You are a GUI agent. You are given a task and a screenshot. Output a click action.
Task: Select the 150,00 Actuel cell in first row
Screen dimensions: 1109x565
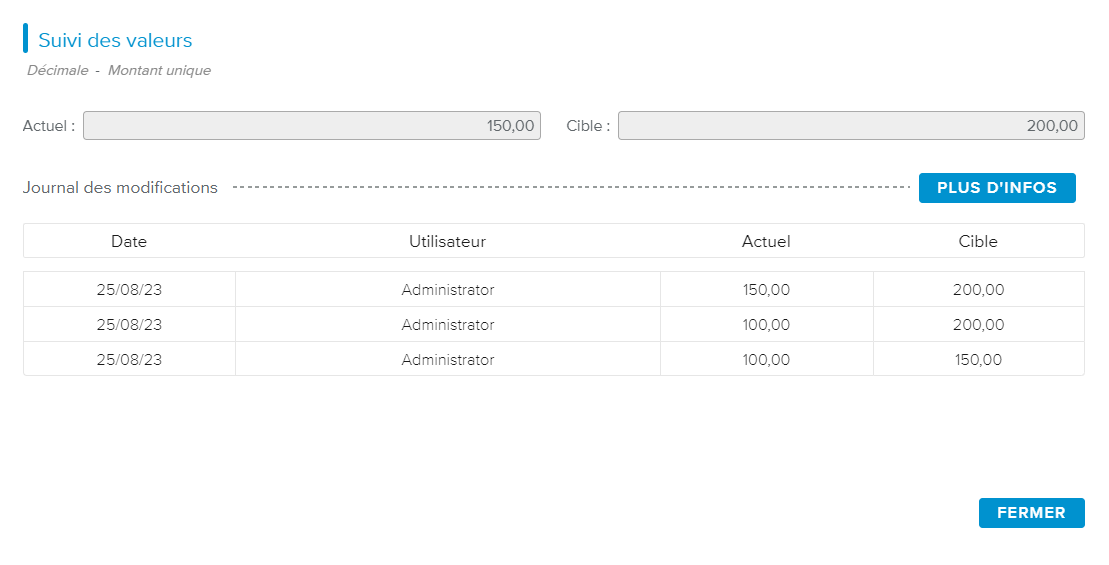[766, 290]
